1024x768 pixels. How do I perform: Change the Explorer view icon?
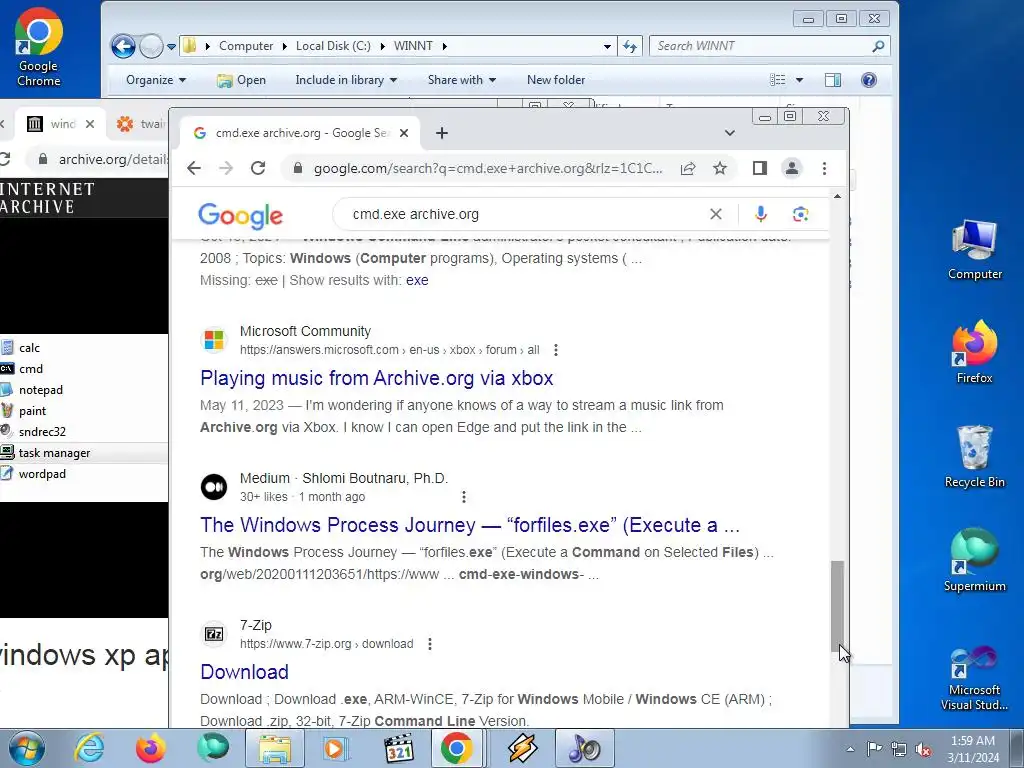(x=777, y=80)
